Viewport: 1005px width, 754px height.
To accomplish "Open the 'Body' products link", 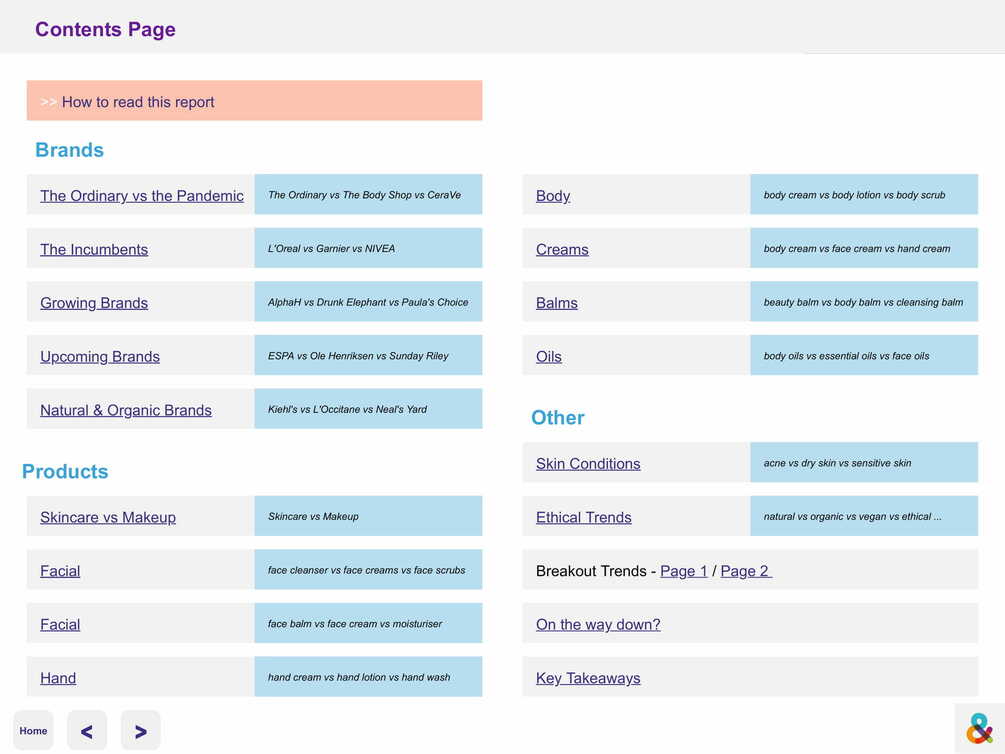I will [x=553, y=196].
